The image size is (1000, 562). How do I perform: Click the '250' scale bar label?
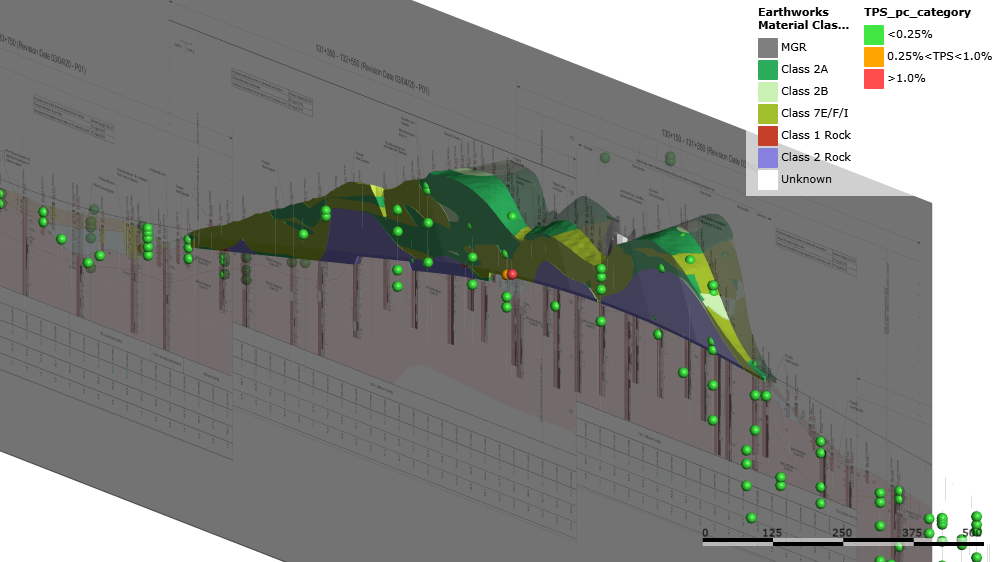click(x=842, y=533)
